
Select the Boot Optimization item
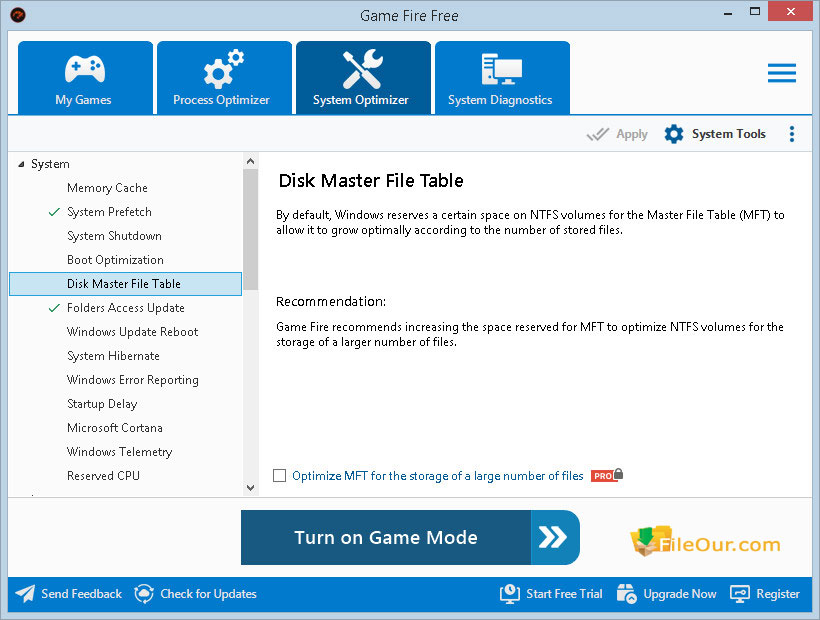point(115,260)
